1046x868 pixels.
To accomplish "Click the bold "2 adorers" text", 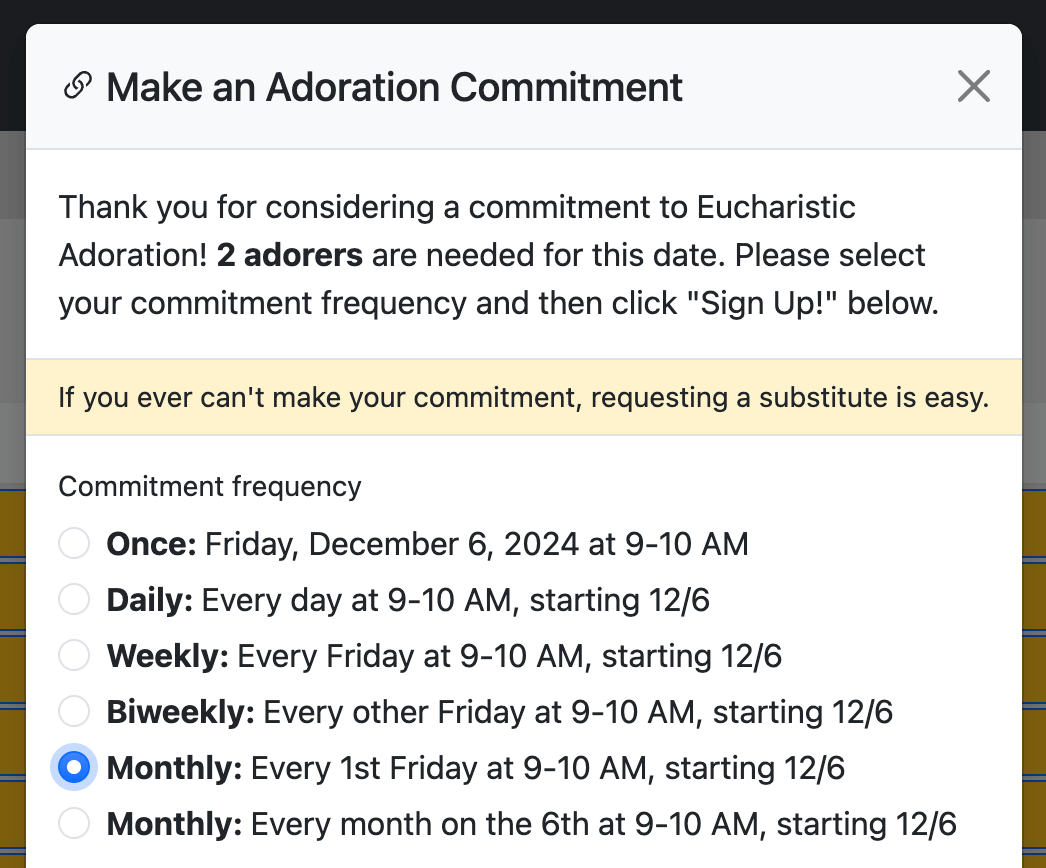I will coord(290,255).
